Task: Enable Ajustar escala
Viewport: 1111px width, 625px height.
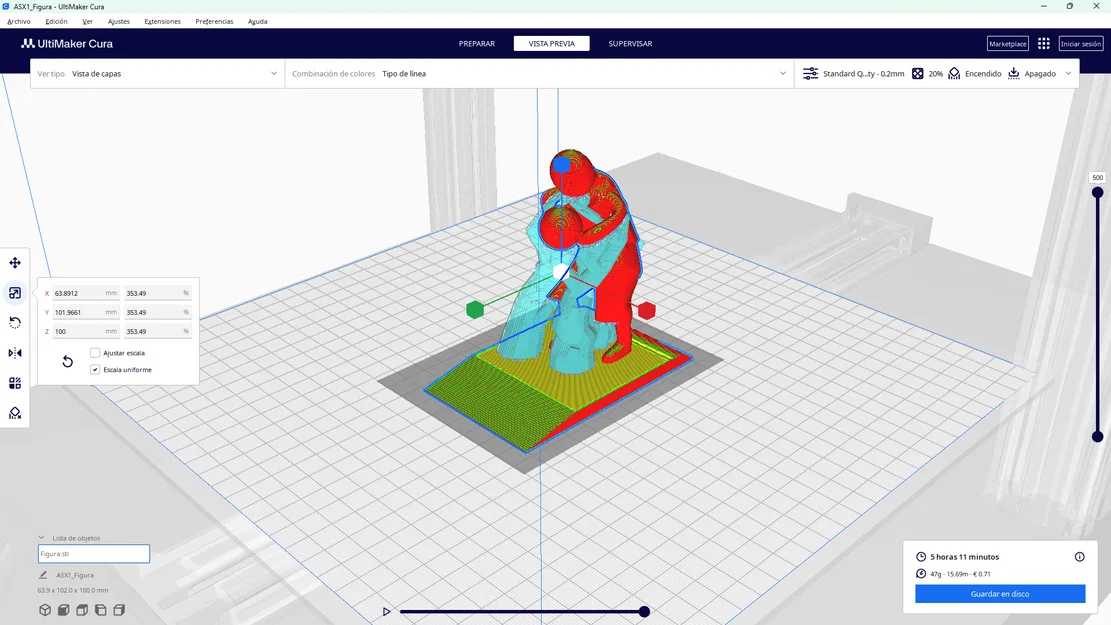Action: [95, 352]
